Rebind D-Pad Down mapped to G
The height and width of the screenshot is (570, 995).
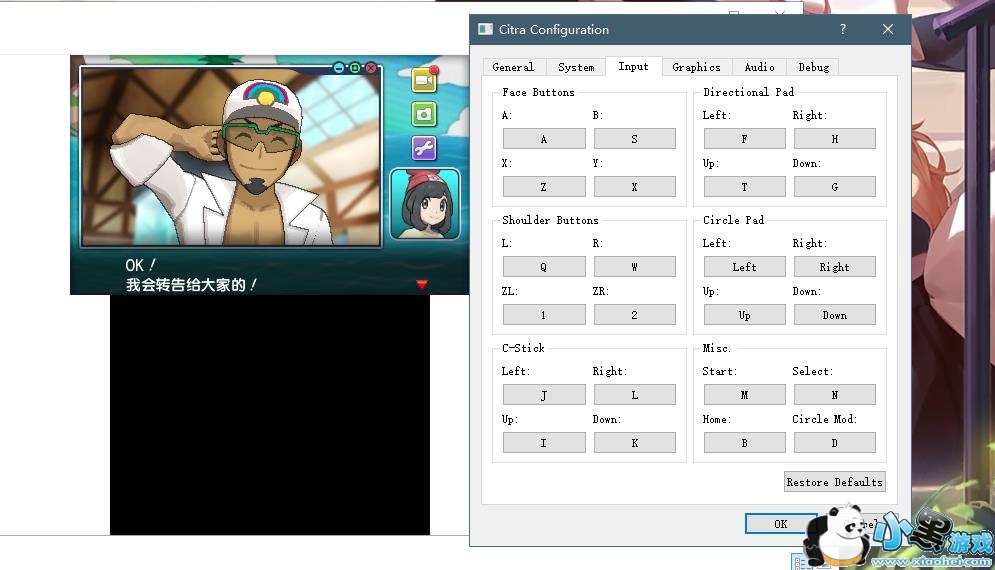point(834,187)
